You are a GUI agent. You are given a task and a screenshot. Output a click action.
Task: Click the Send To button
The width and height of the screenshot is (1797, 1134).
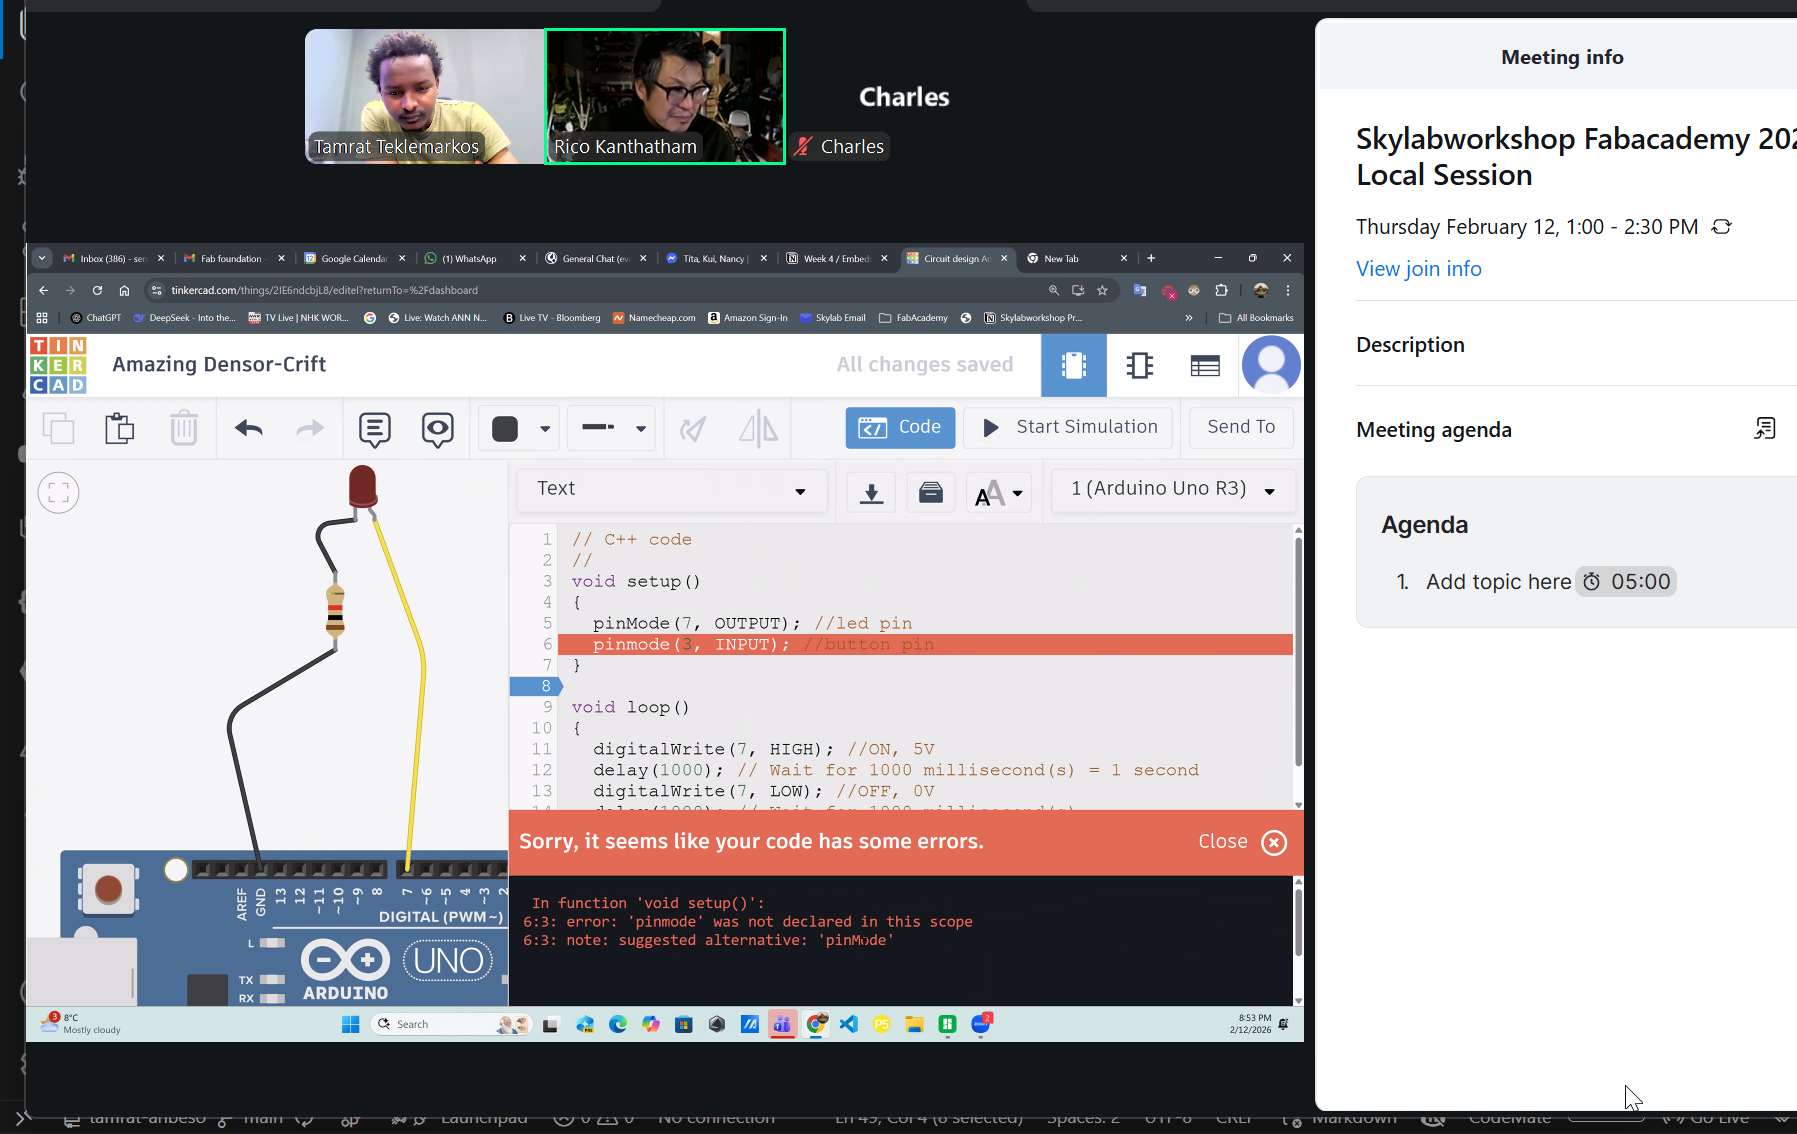[1241, 427]
